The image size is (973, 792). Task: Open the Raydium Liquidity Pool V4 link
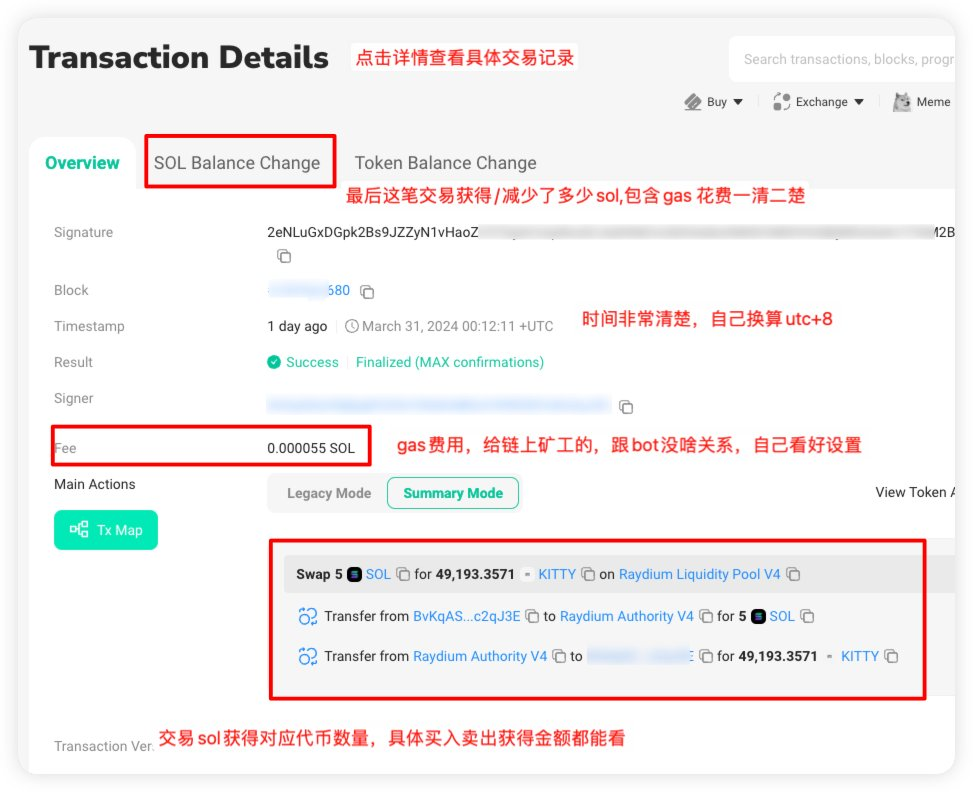(x=699, y=575)
